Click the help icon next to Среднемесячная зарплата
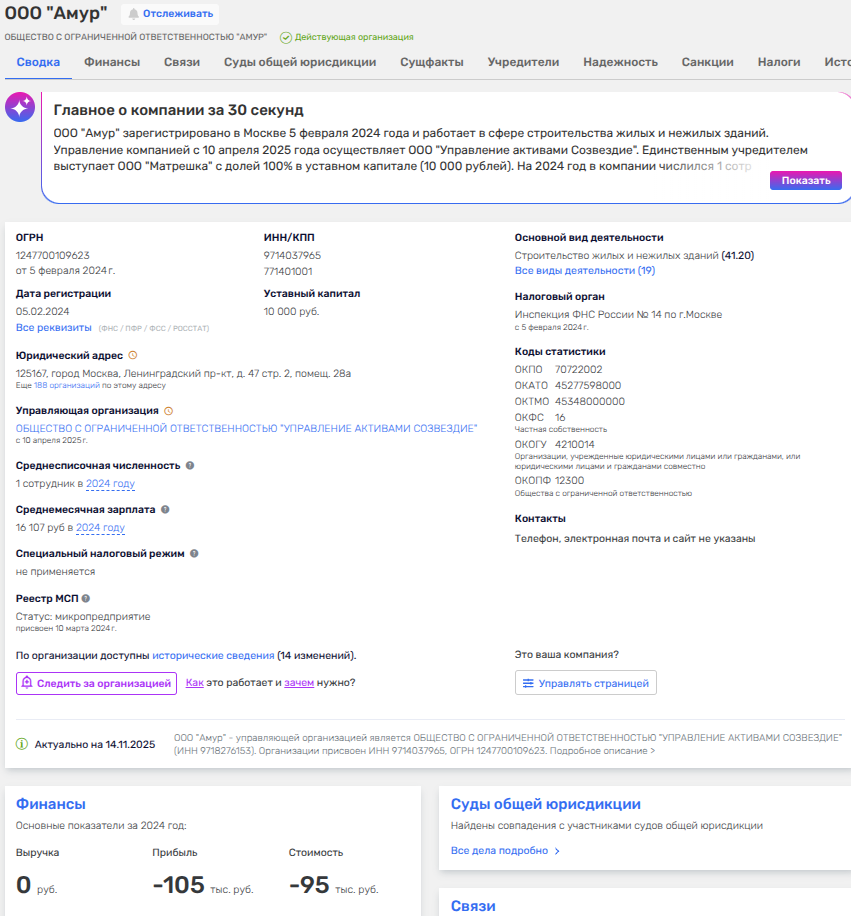This screenshot has width=851, height=916. coord(166,509)
